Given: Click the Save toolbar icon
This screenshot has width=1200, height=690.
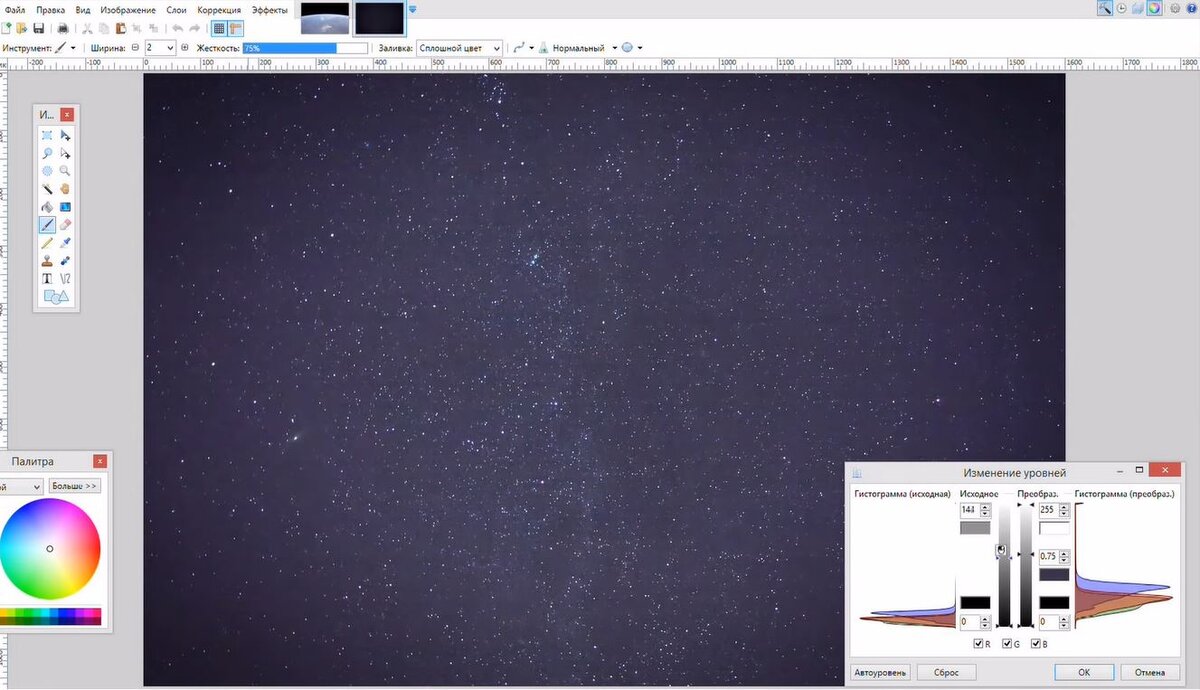Looking at the screenshot, I should [39, 28].
